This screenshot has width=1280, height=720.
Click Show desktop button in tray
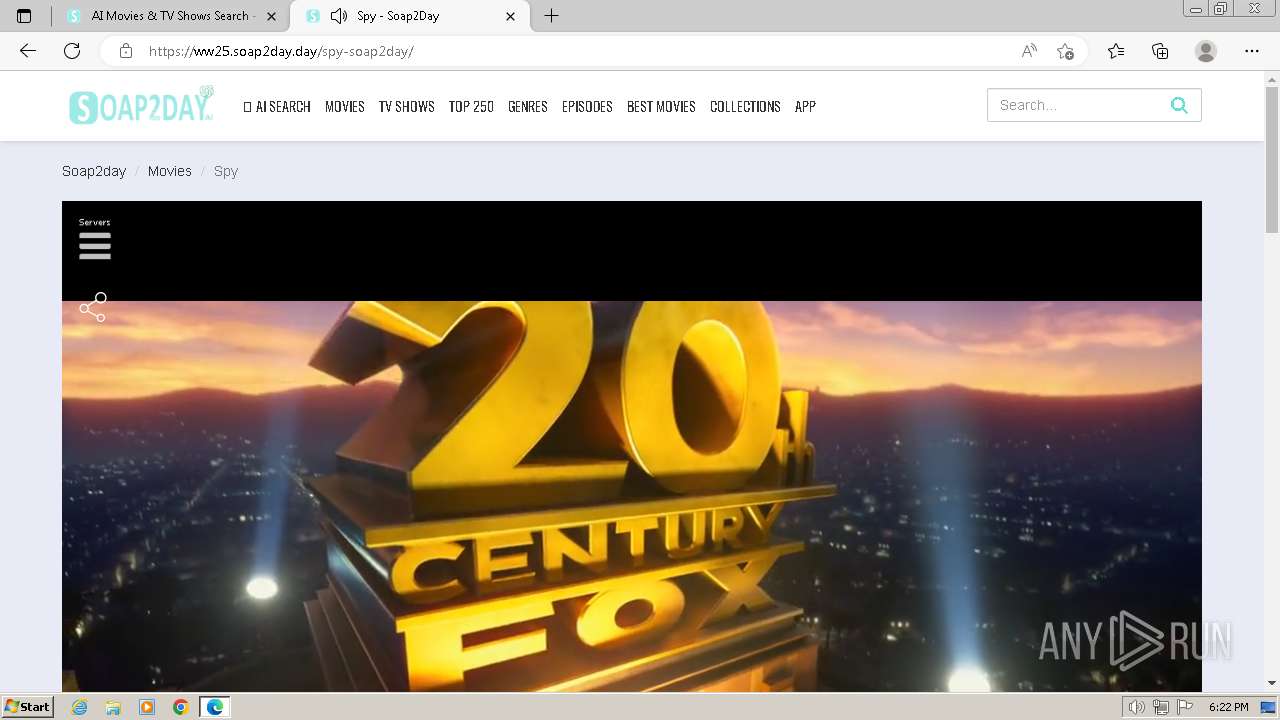coord(1268,707)
